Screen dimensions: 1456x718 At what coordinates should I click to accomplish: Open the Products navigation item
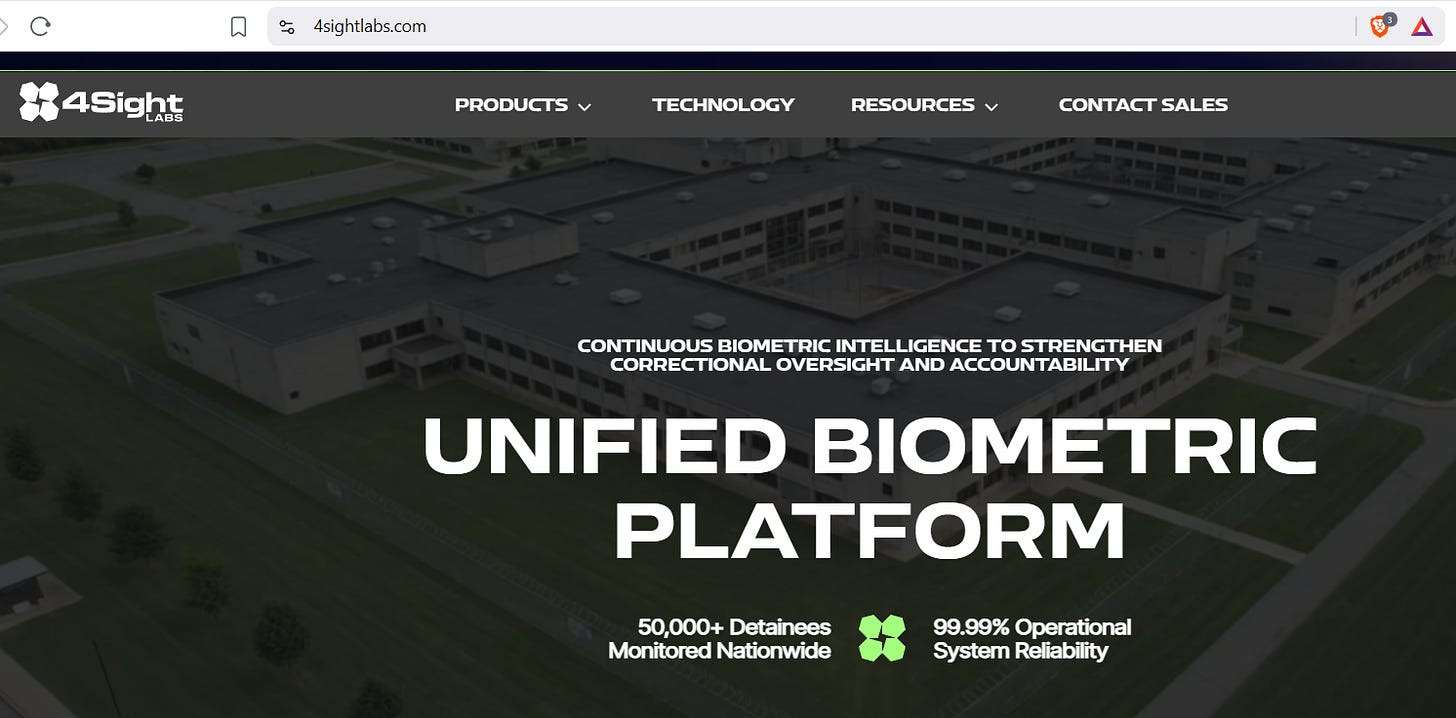(x=511, y=105)
